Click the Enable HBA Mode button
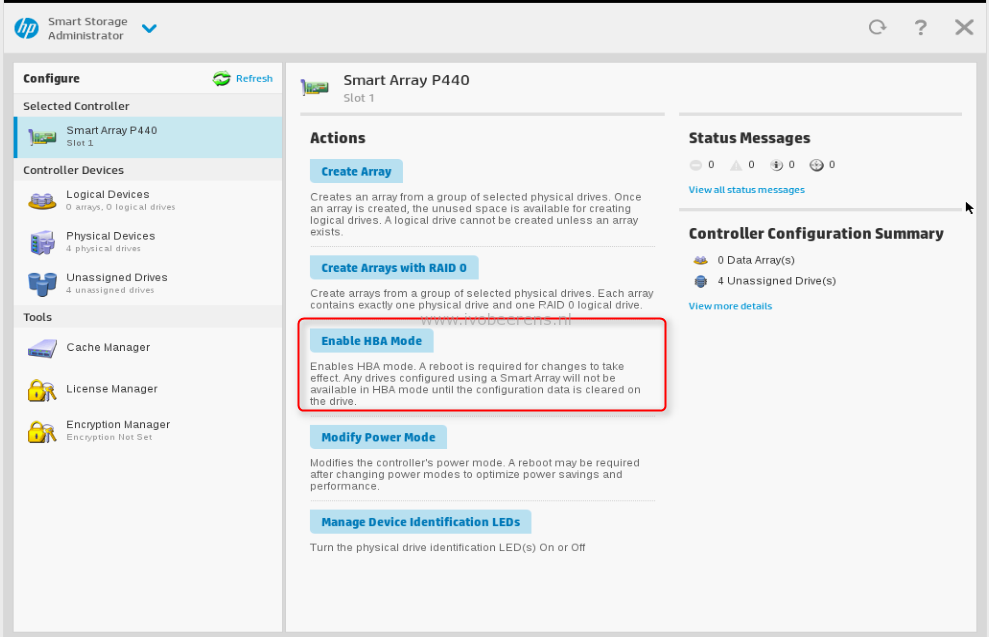Image resolution: width=989 pixels, height=637 pixels. tap(372, 341)
